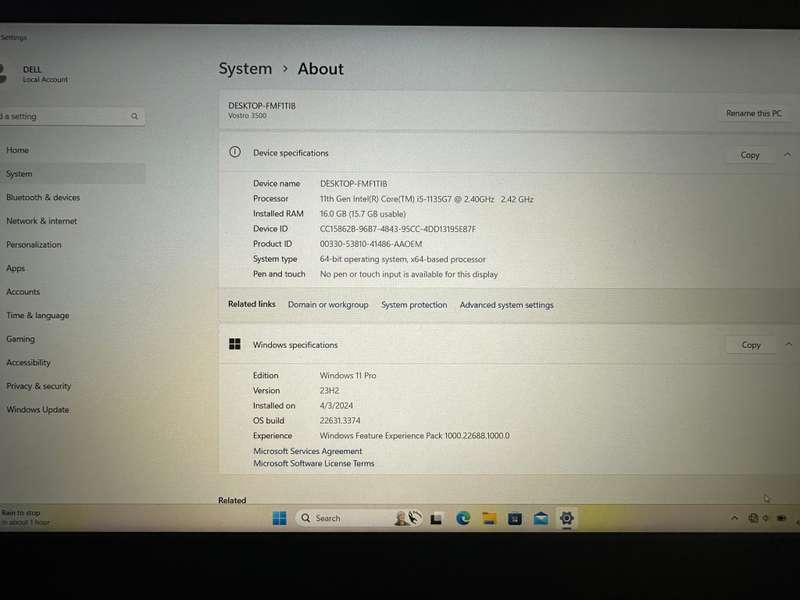Open Accounts settings
The width and height of the screenshot is (800, 600).
(23, 292)
